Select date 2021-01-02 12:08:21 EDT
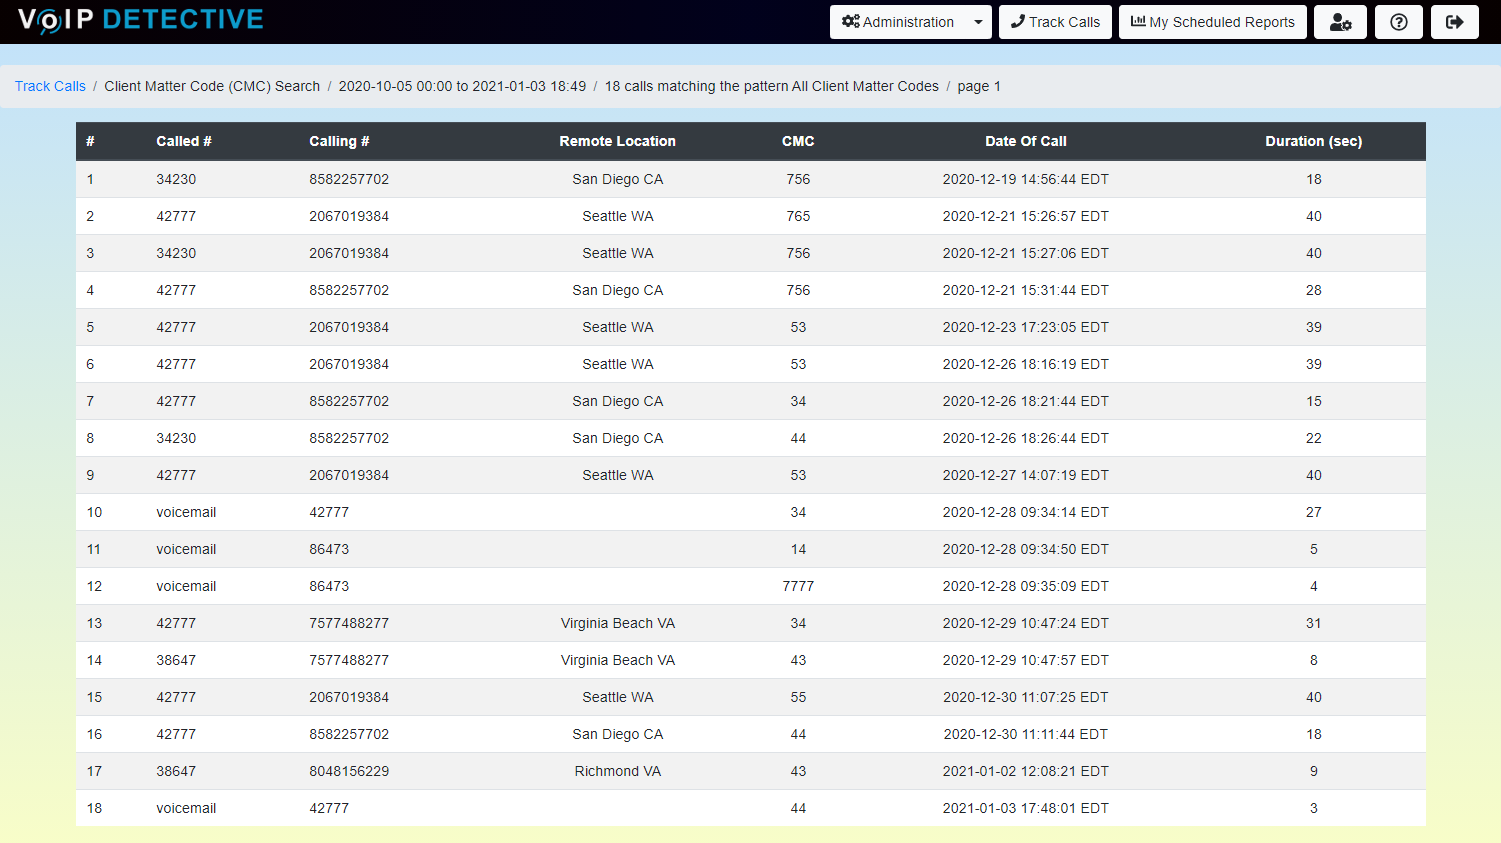 pos(1026,771)
